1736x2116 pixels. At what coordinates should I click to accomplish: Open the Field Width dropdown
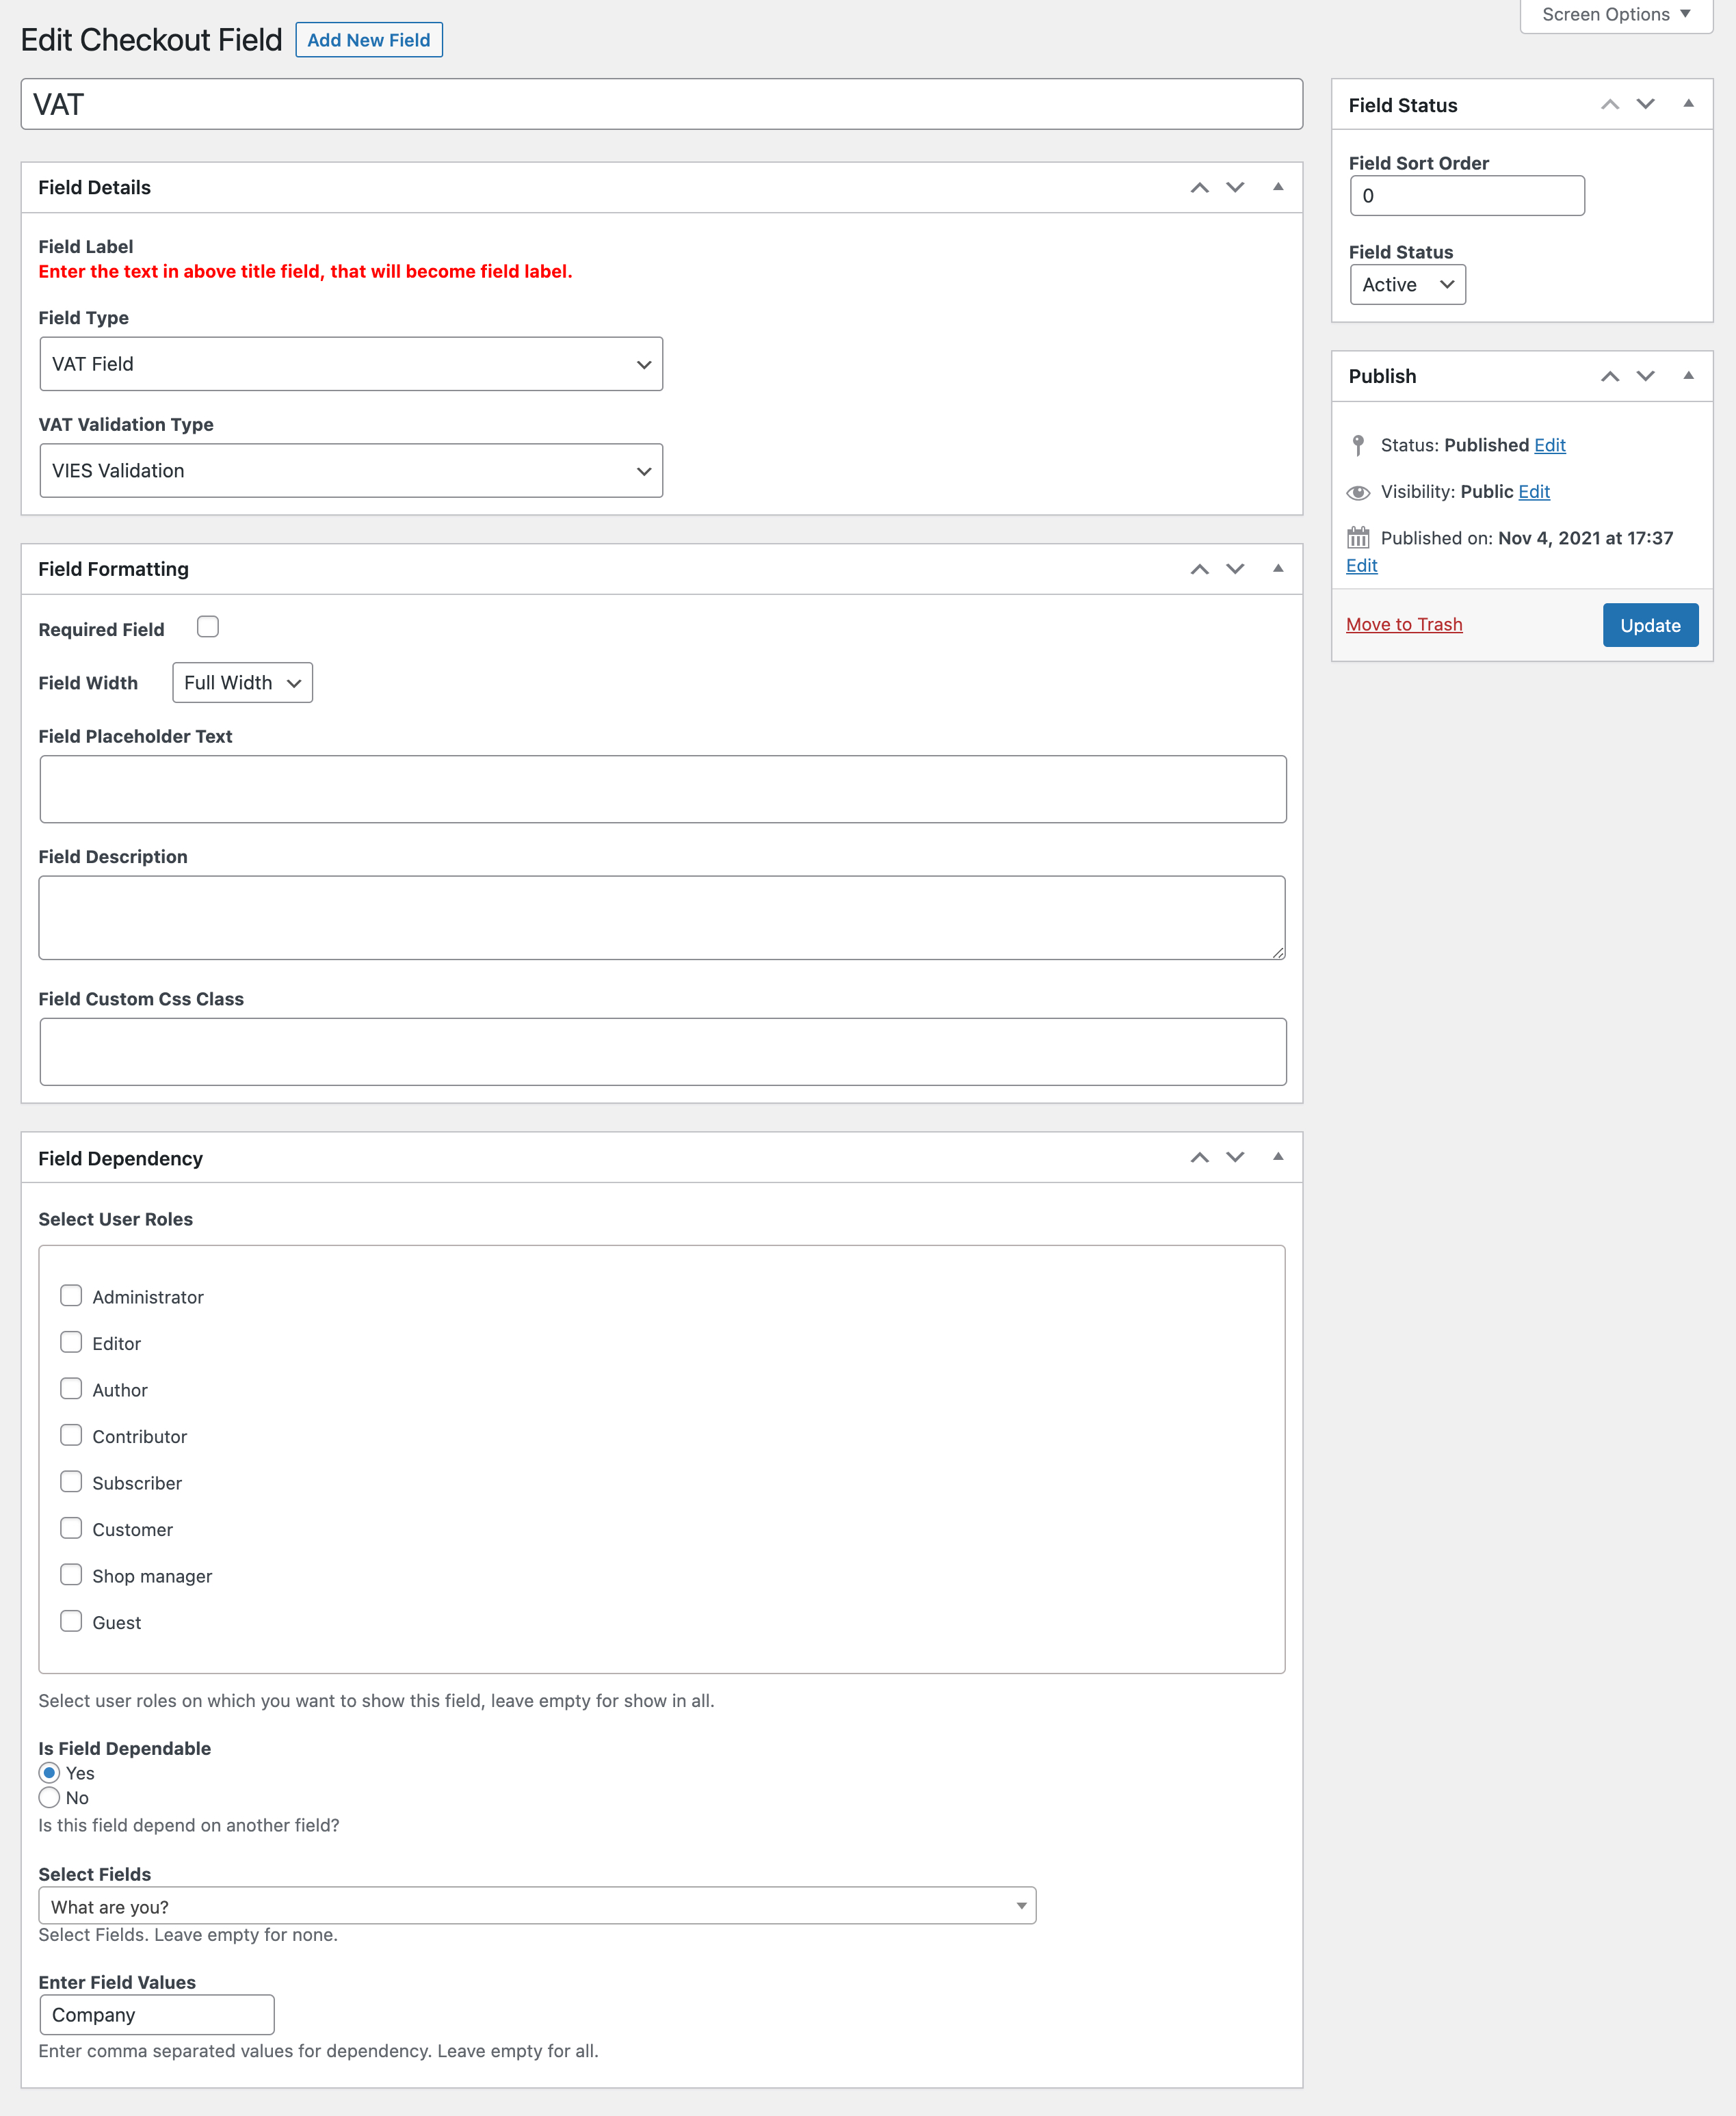pyautogui.click(x=242, y=682)
